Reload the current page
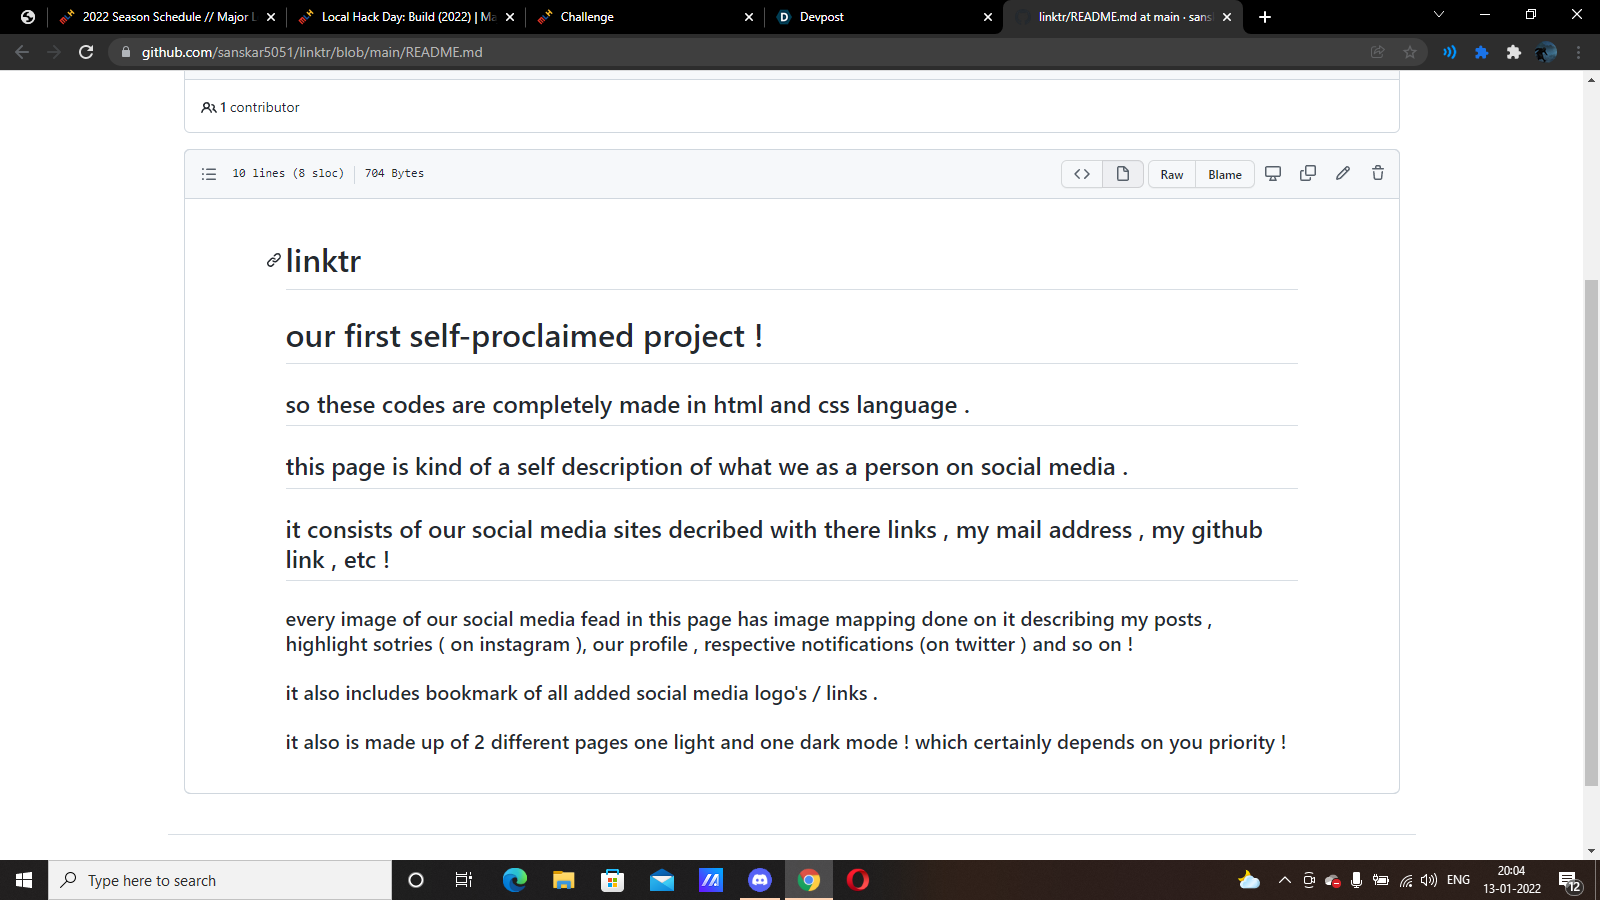1600x900 pixels. (x=86, y=52)
